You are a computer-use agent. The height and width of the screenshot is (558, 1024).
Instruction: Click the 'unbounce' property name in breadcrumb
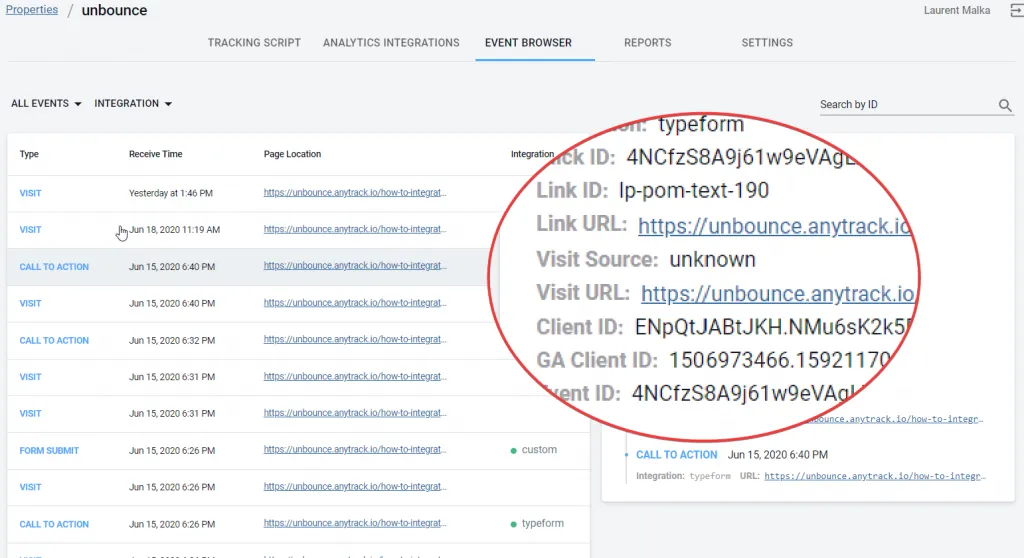pyautogui.click(x=114, y=10)
